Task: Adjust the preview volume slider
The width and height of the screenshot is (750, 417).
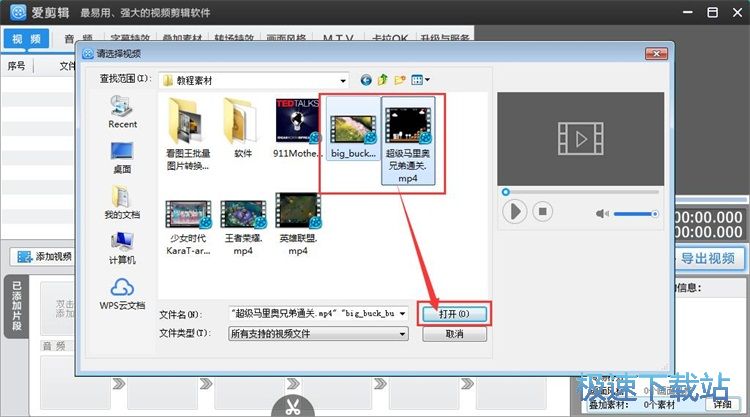Action: tap(636, 214)
